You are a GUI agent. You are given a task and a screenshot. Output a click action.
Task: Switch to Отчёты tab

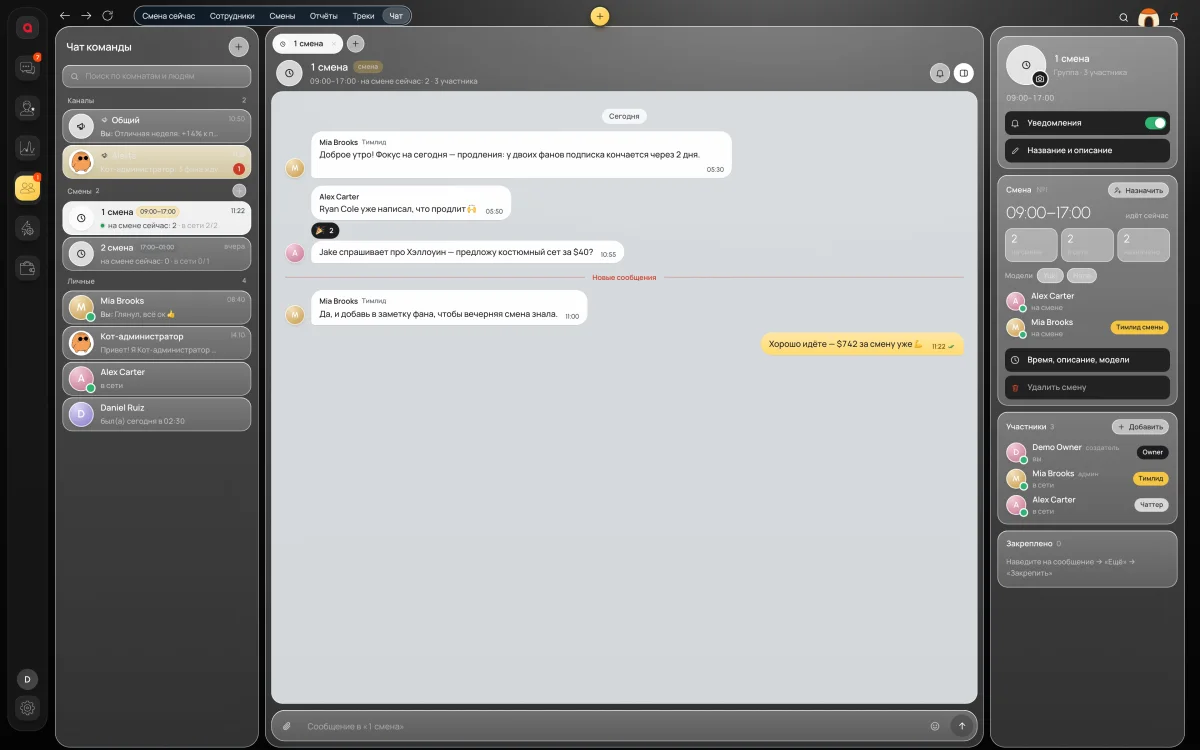324,16
